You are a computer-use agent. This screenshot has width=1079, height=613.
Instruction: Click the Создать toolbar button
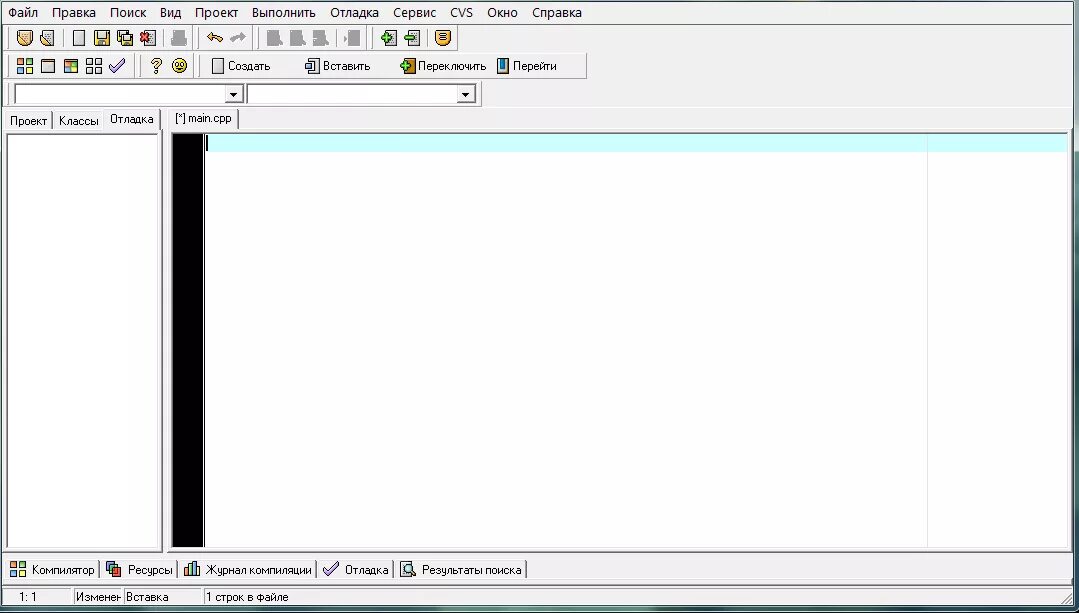coord(241,66)
